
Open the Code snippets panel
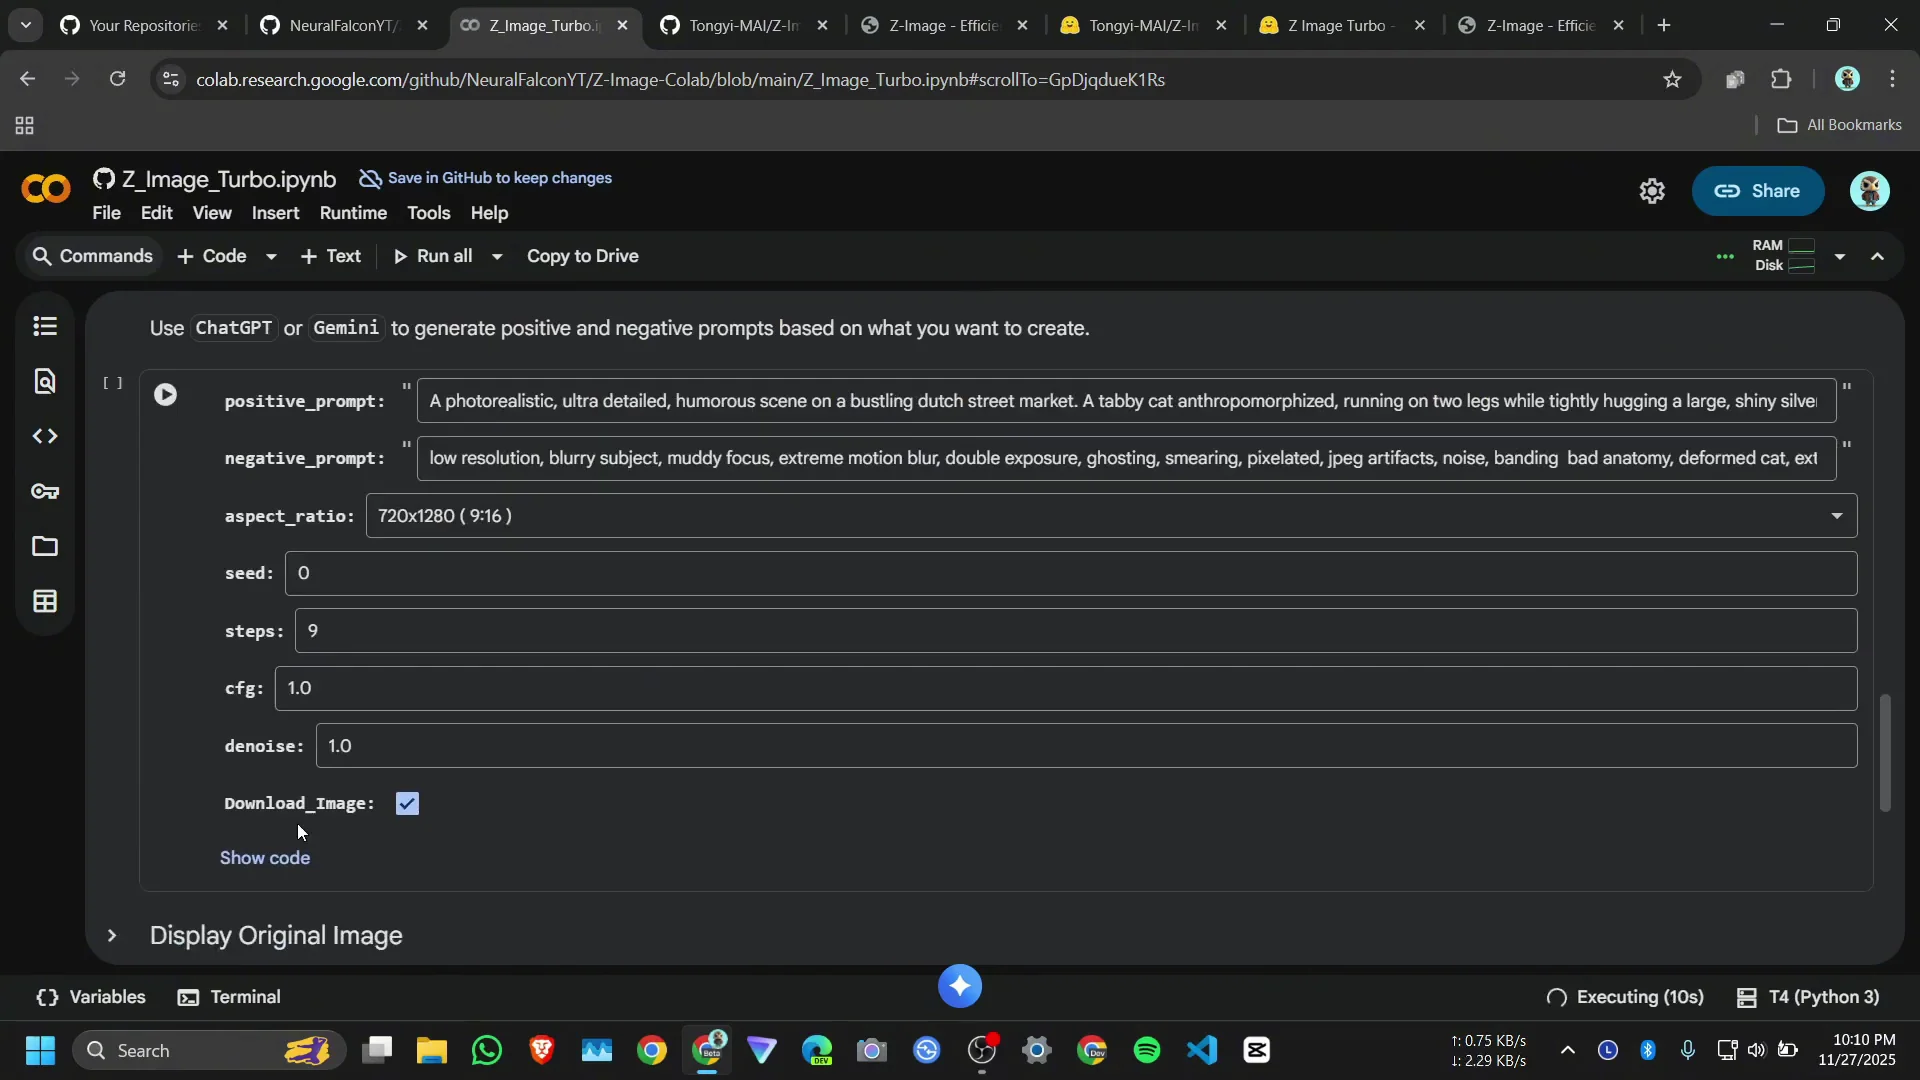tap(45, 436)
